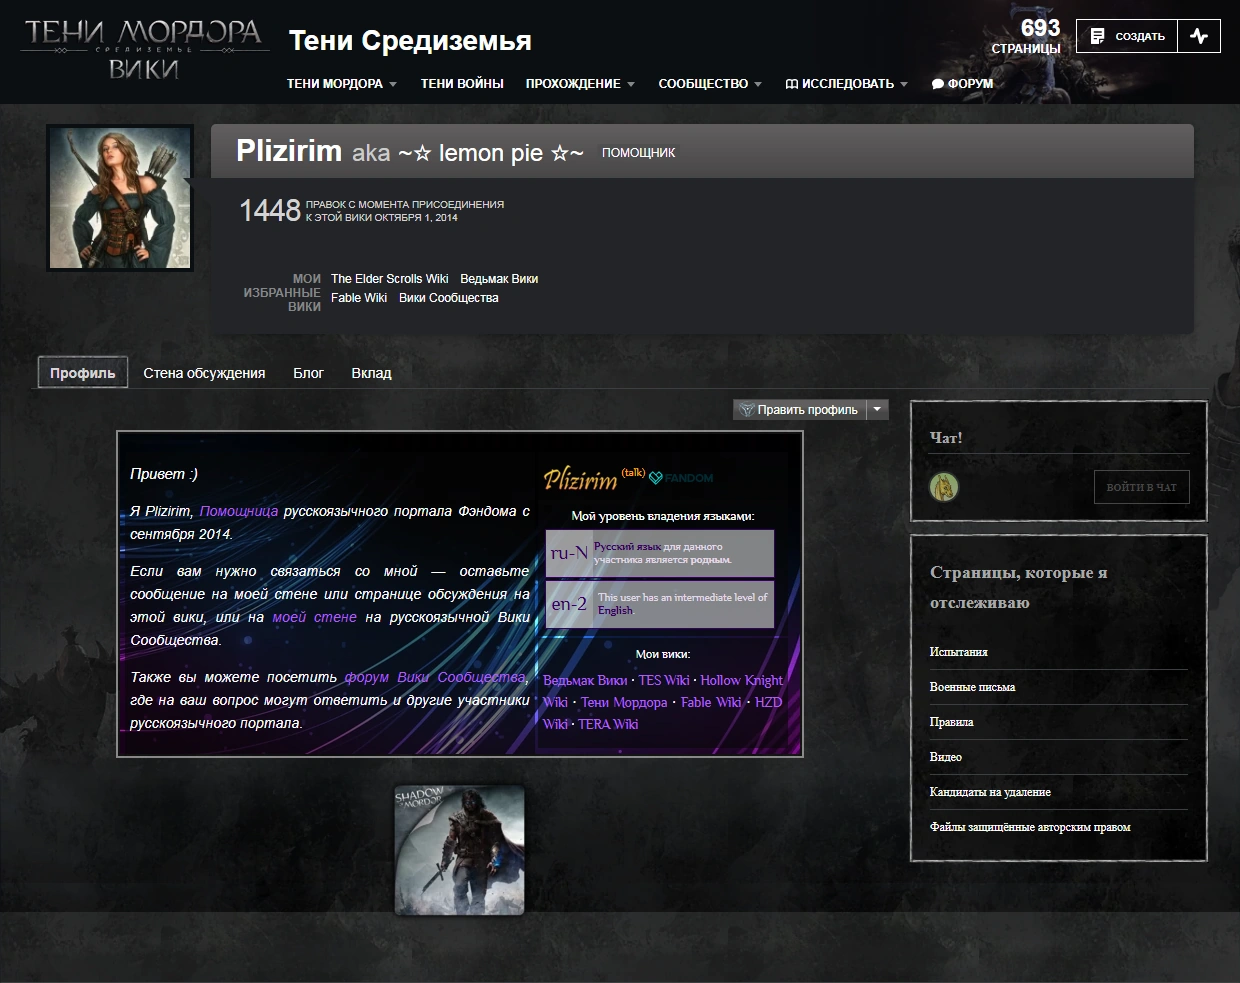
Task: Expand the Тени Мордора navigation dropdown
Action: pyautogui.click(x=342, y=84)
